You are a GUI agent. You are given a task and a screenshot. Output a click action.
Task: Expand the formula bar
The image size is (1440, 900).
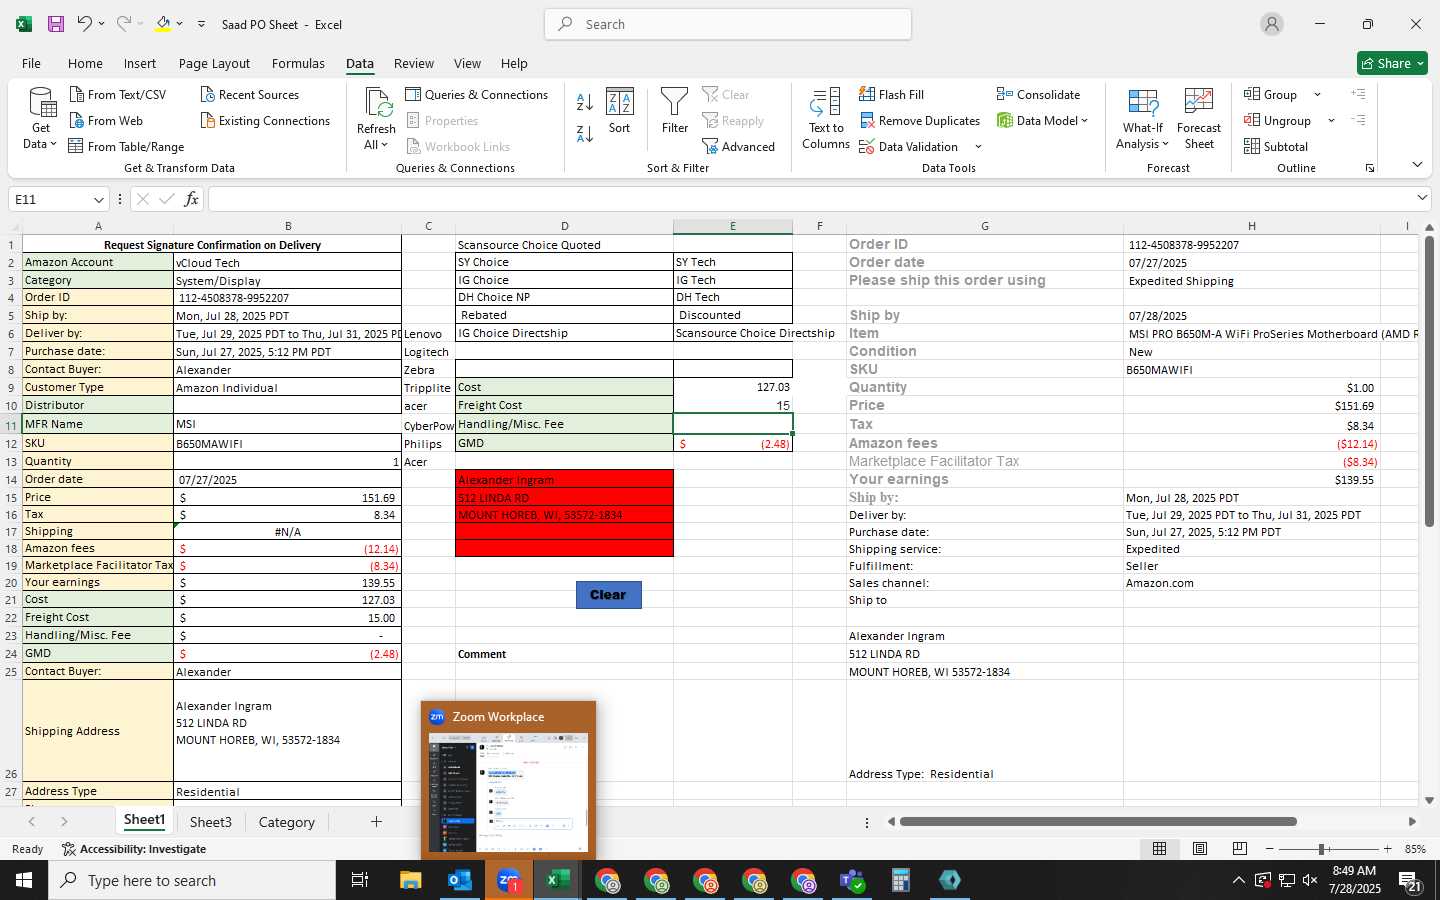click(x=1422, y=198)
